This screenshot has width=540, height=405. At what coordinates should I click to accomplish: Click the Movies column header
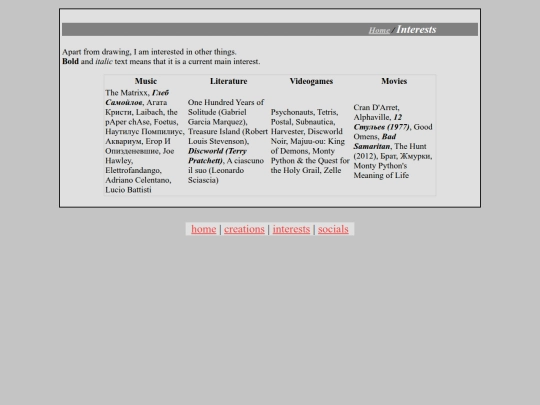(394, 81)
